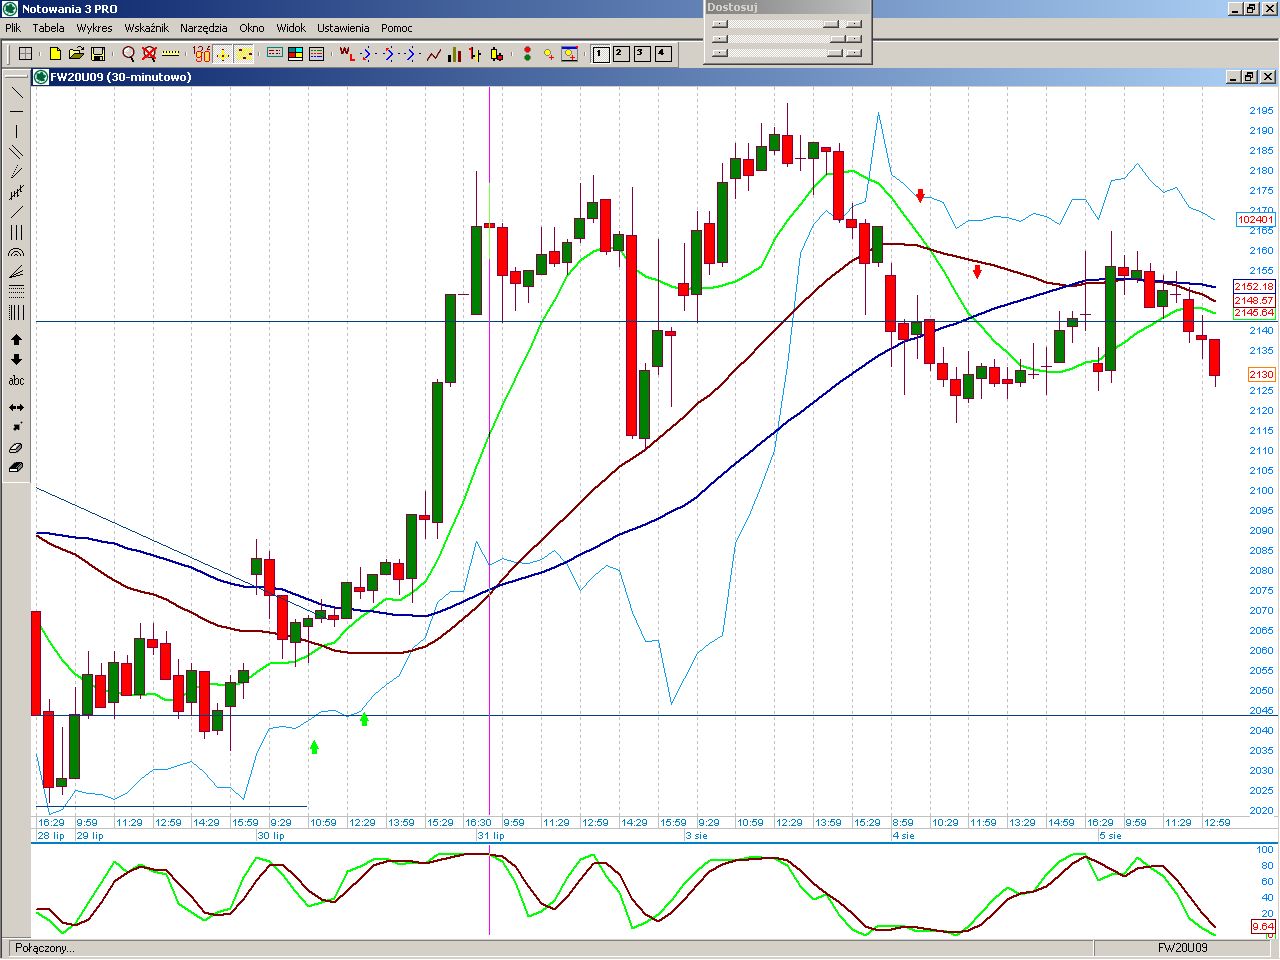Open the Pomoc menu

point(396,28)
